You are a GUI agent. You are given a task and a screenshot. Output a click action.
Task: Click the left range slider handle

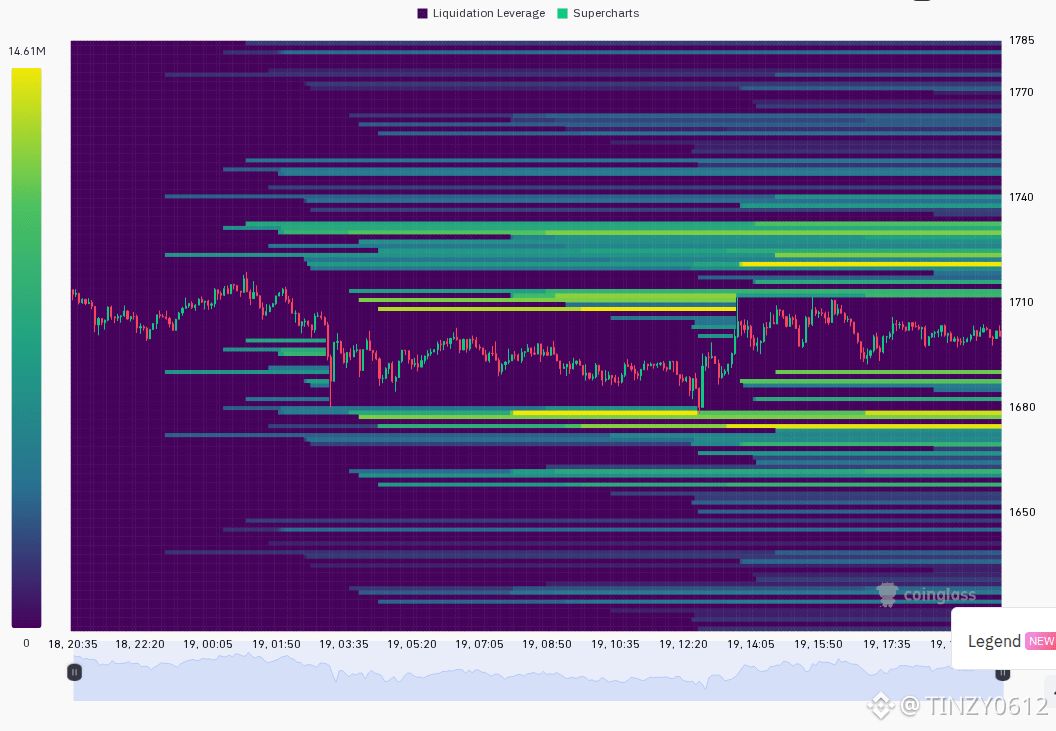pos(75,672)
